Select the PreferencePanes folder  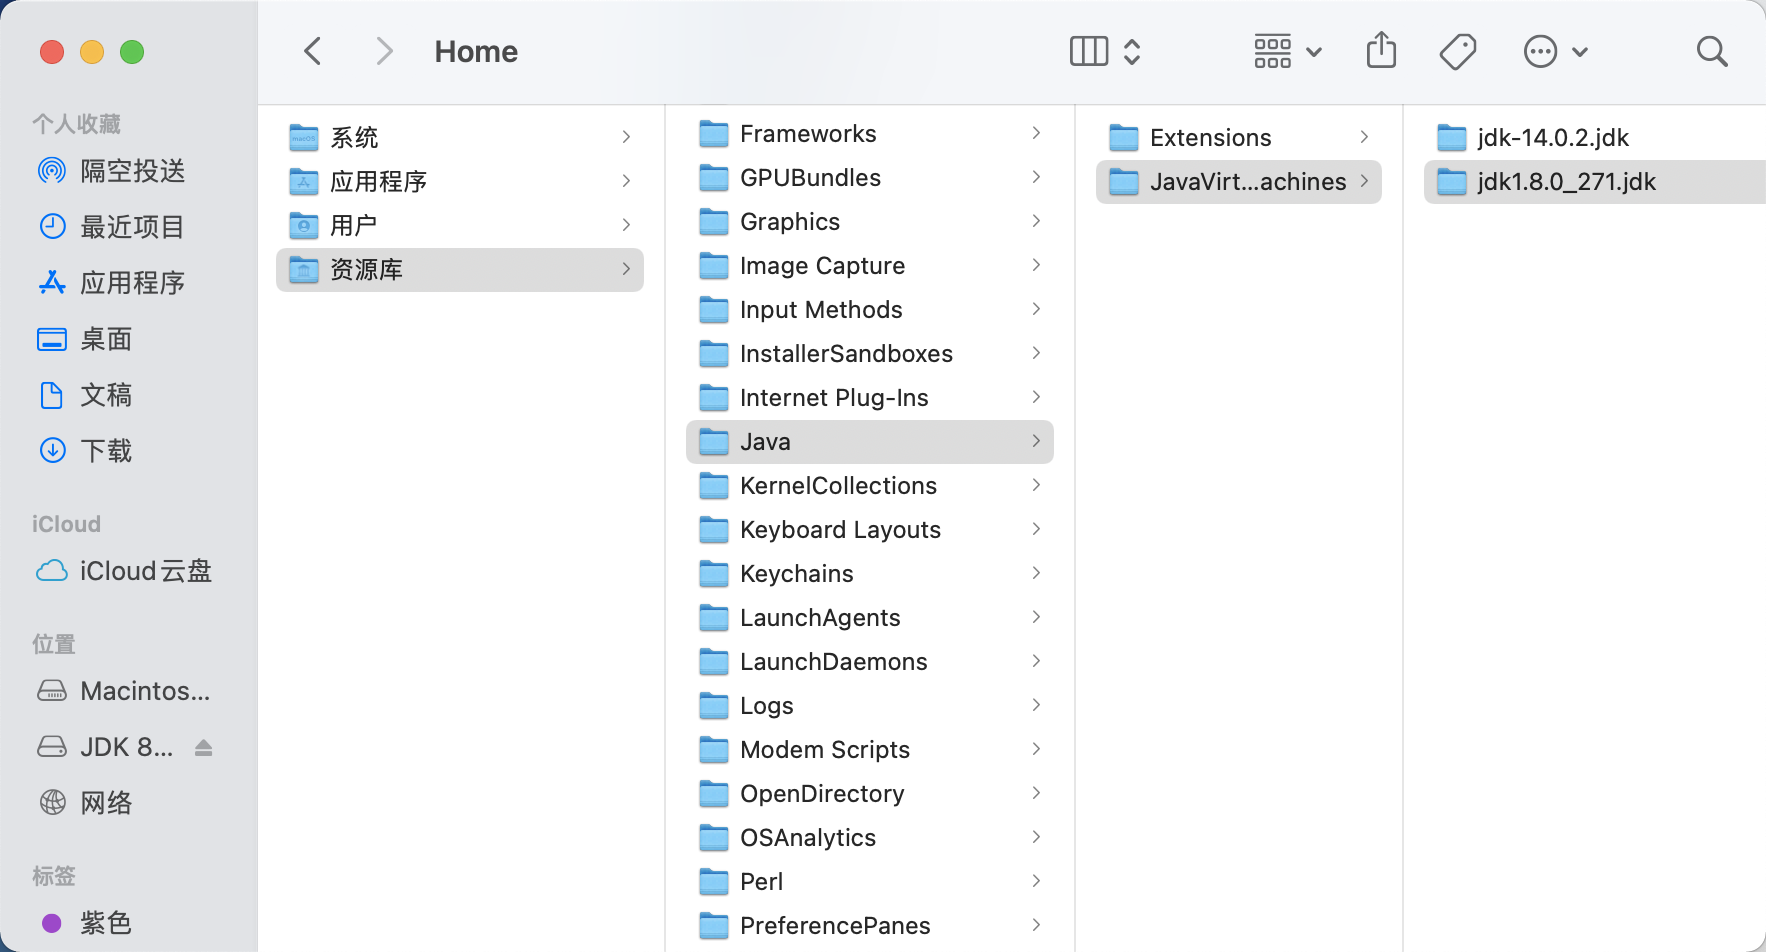click(870, 925)
